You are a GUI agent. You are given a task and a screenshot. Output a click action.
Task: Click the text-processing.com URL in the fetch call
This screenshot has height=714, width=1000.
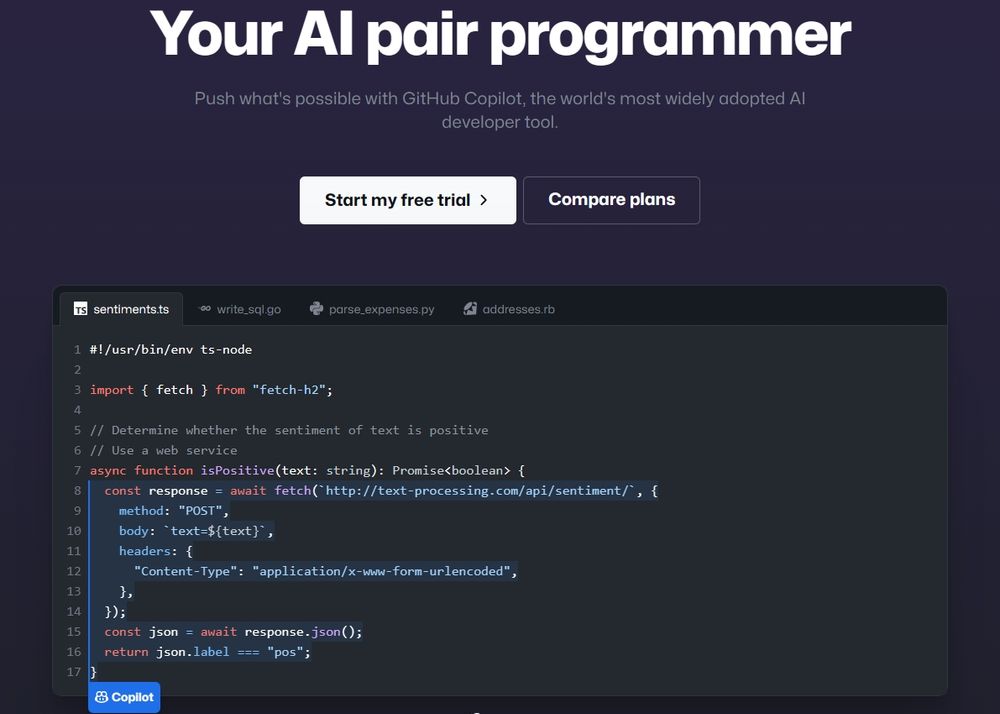[477, 490]
